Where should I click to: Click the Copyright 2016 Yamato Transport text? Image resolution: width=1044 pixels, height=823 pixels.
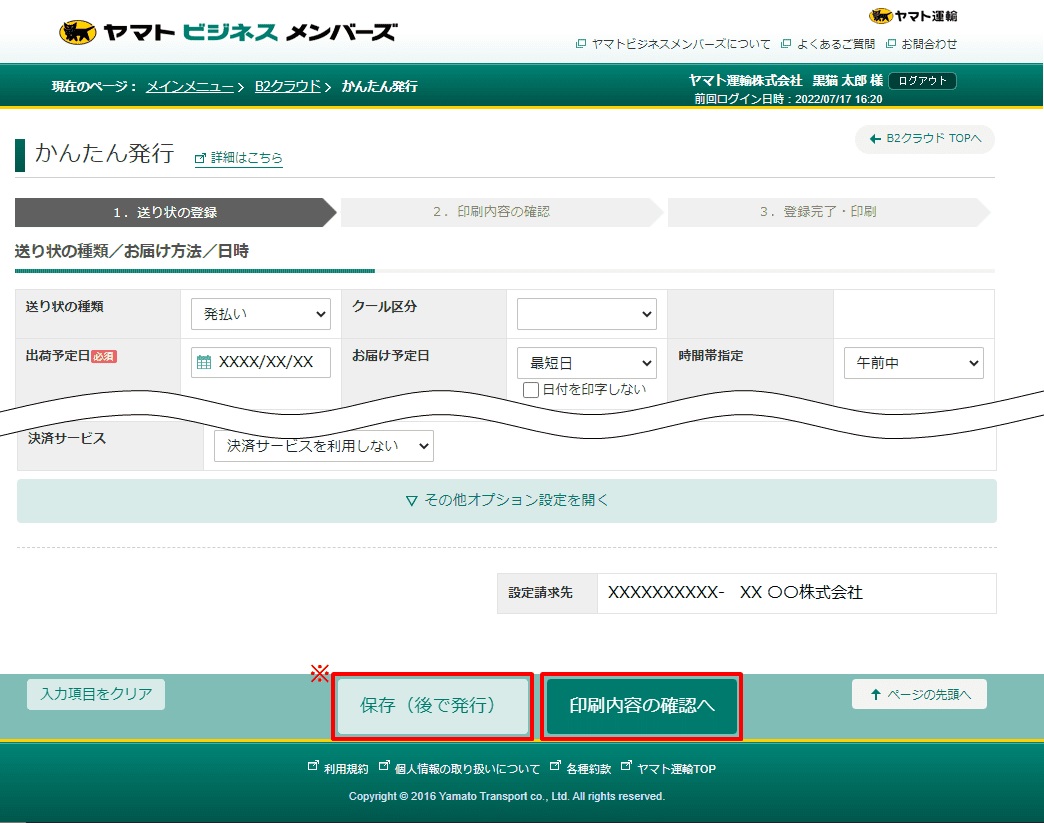(x=507, y=796)
